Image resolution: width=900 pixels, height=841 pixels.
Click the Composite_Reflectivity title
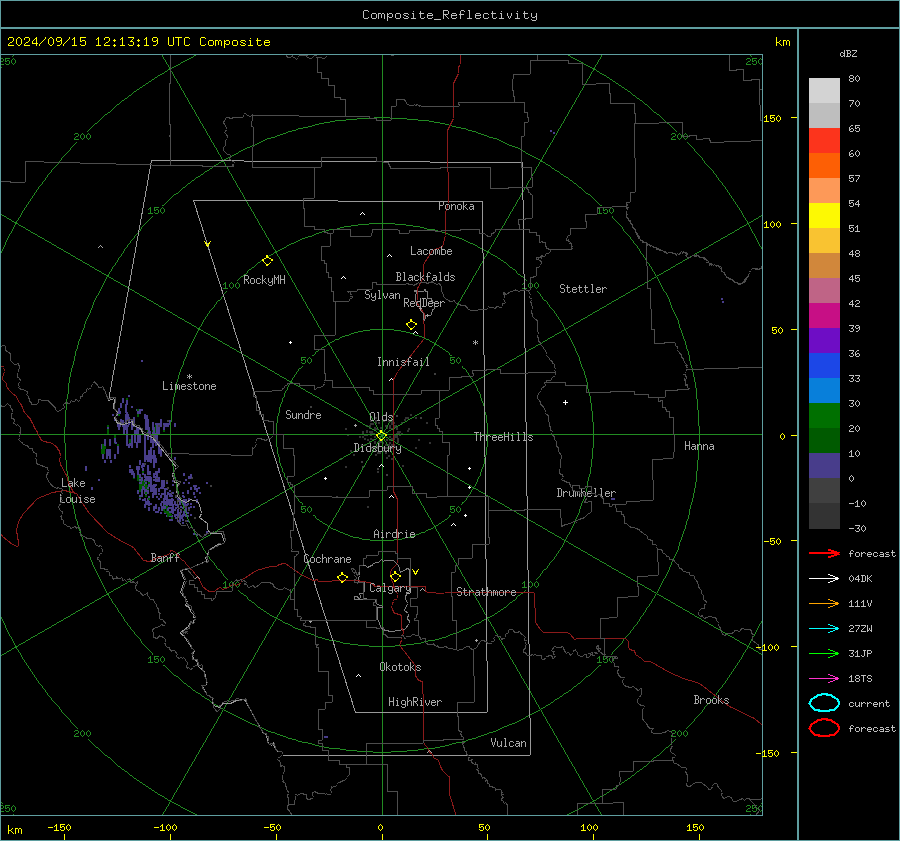pos(450,15)
